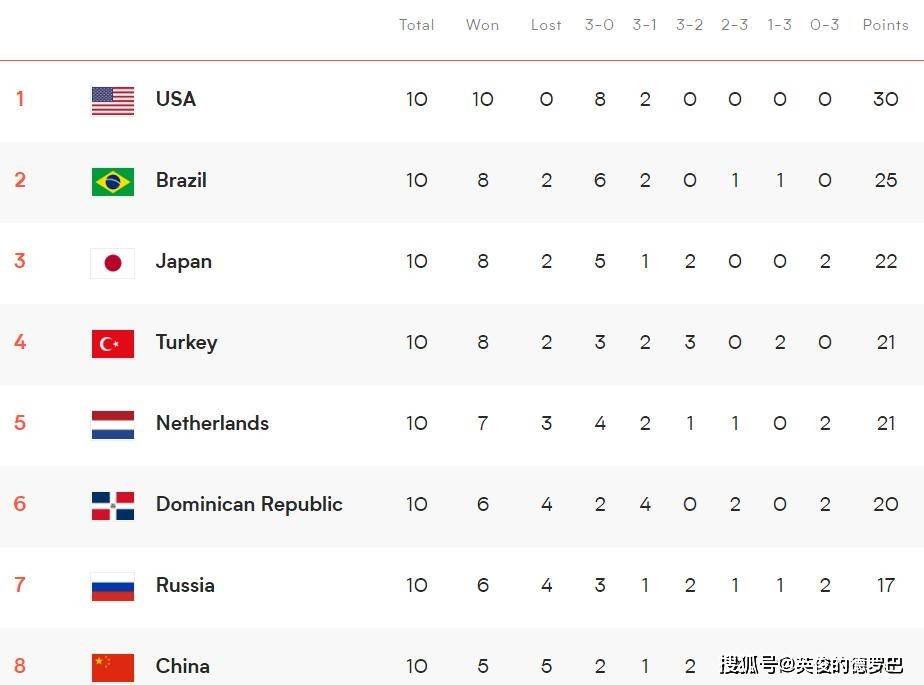Select the Total column header
Screen dimensions: 924x685
click(416, 25)
